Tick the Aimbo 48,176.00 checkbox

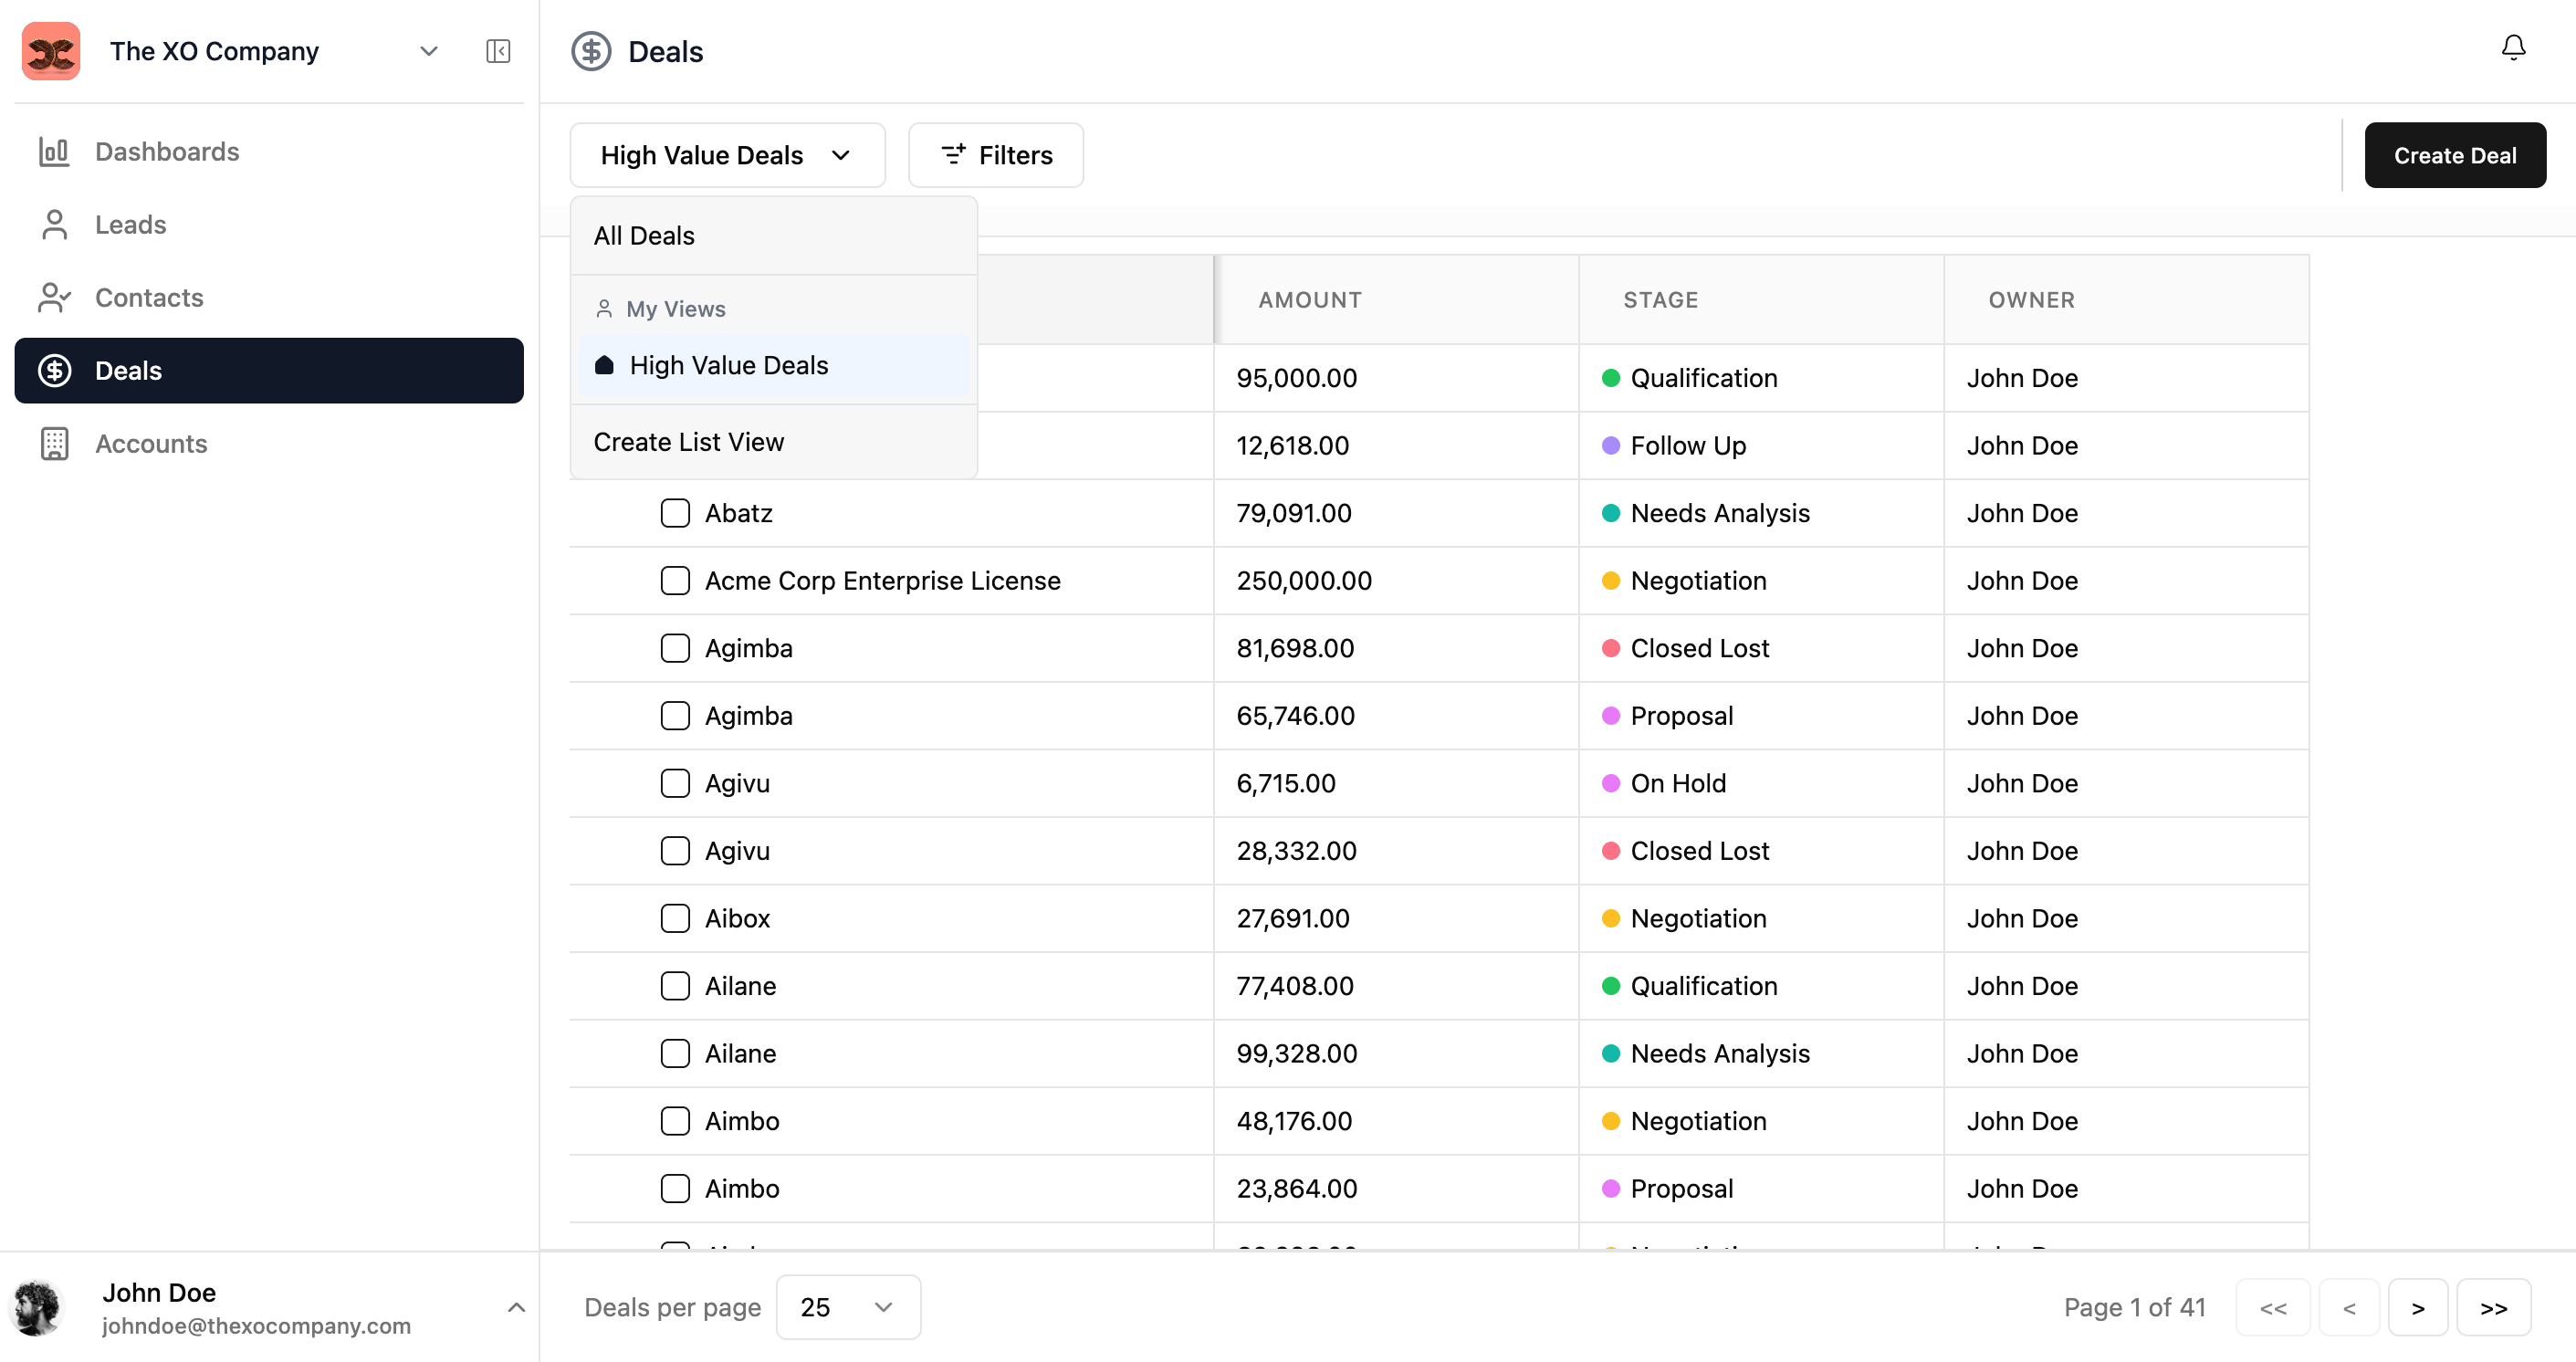675,1121
